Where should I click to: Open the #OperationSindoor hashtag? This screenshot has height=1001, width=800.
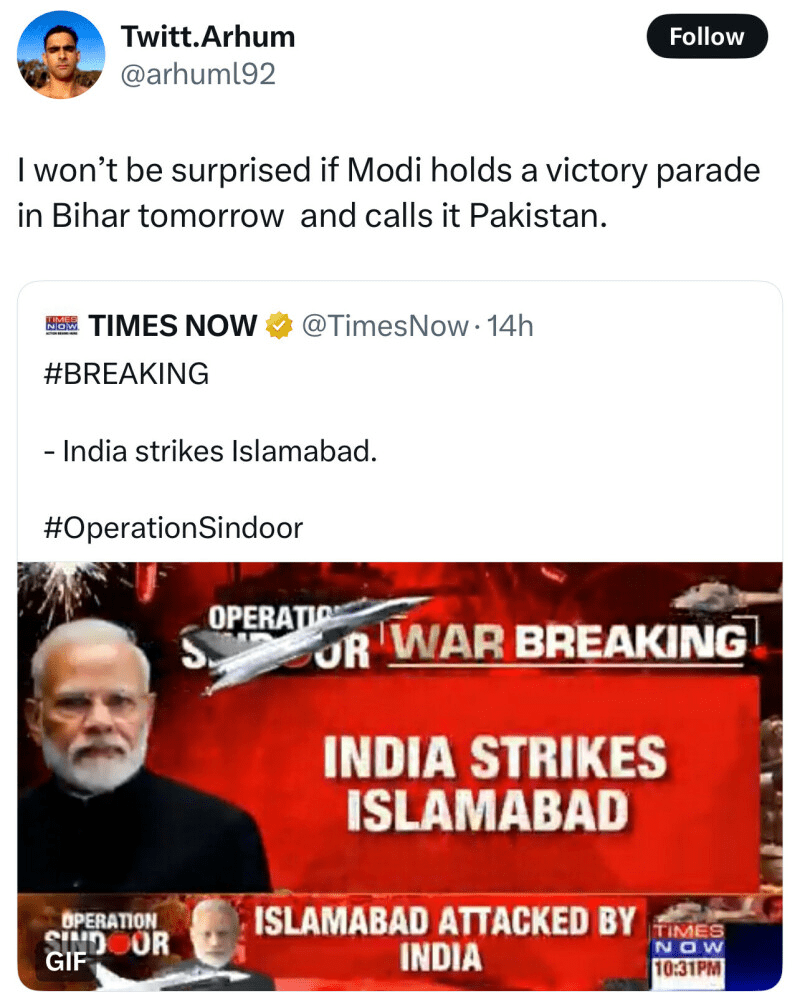[174, 527]
